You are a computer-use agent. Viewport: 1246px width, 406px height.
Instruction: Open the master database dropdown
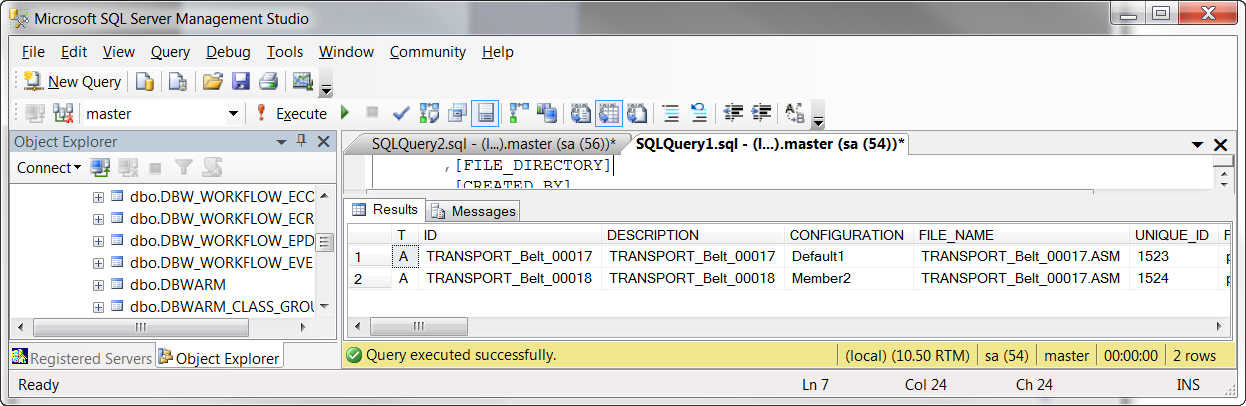(234, 114)
